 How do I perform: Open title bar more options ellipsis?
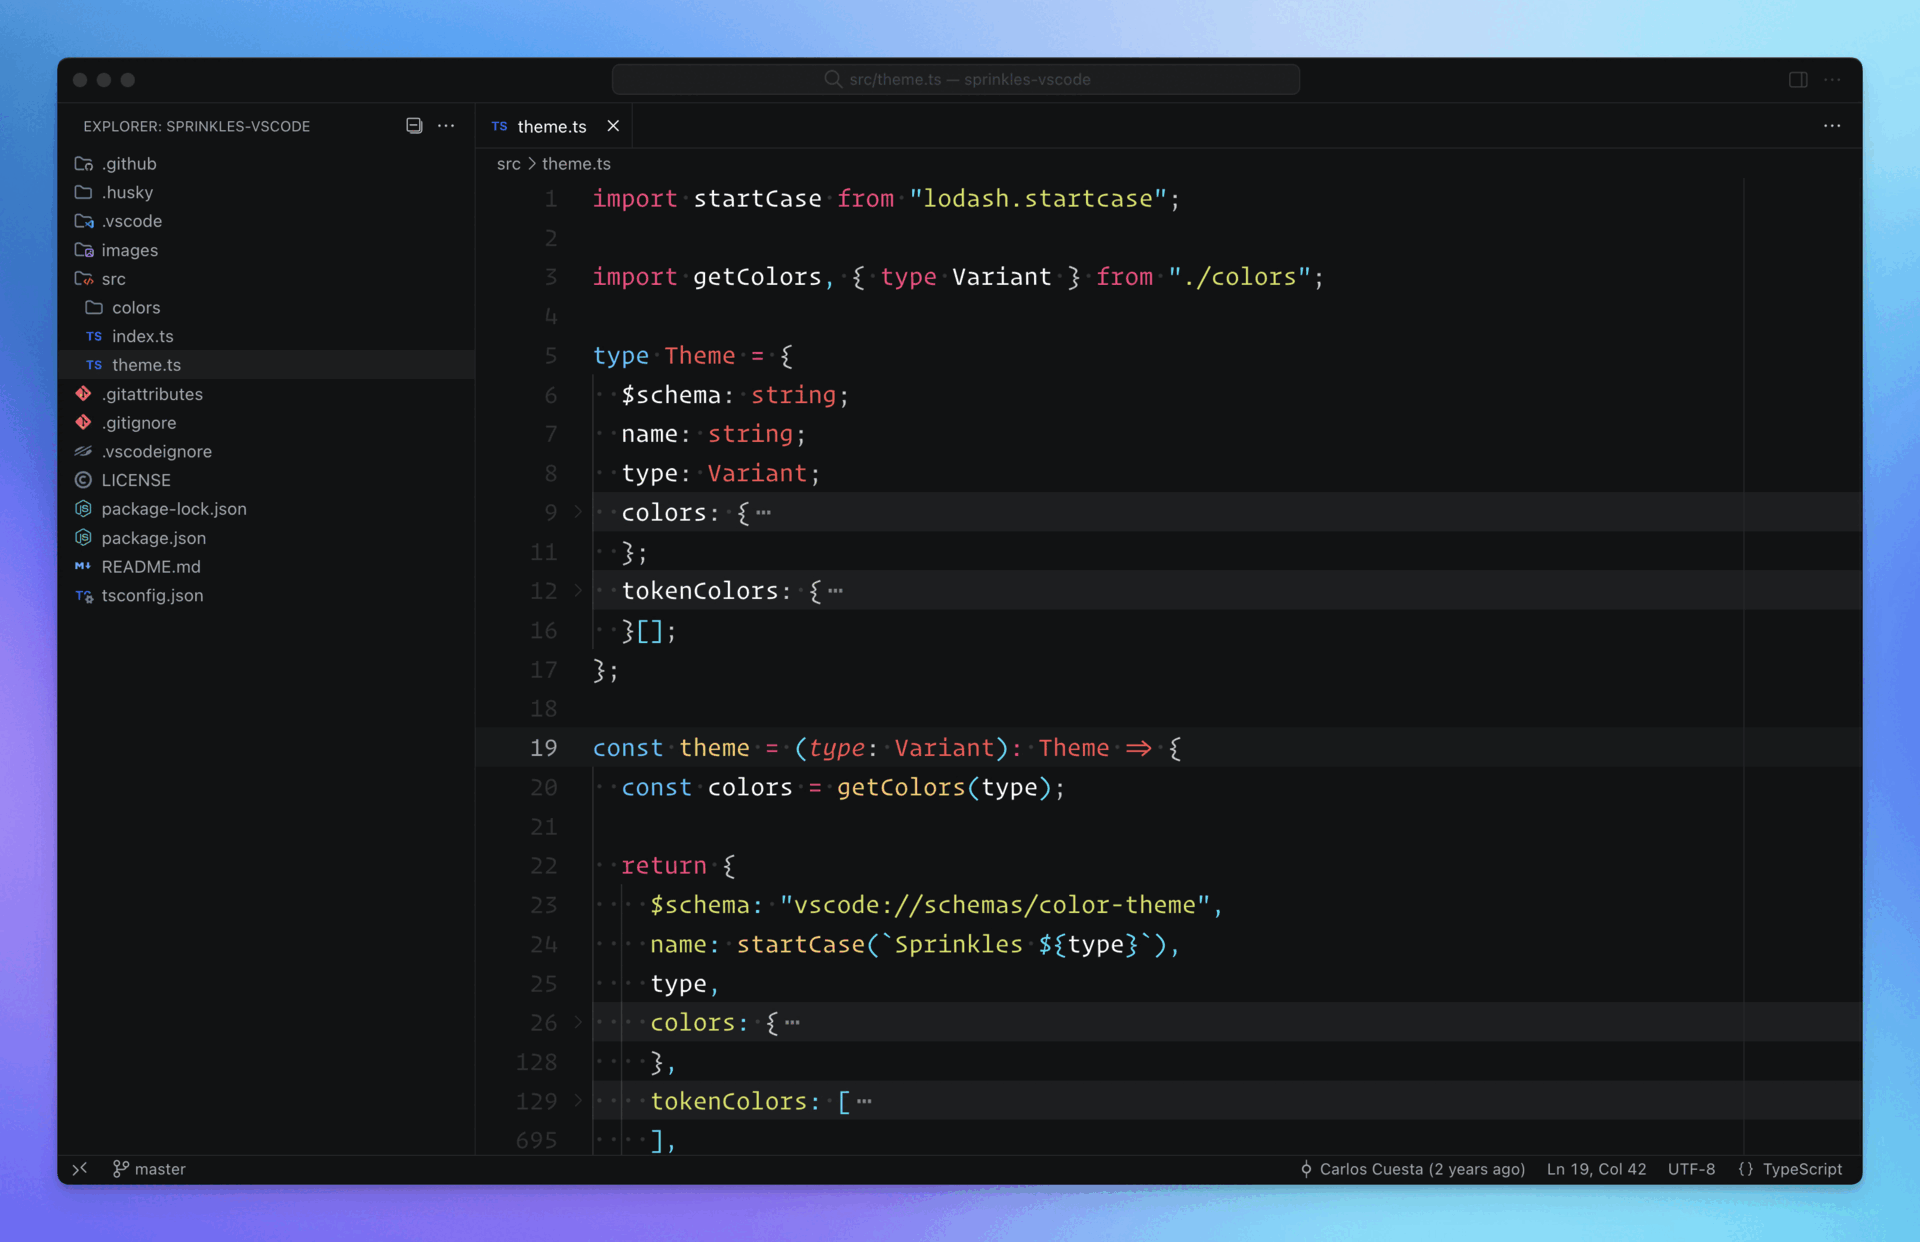1832,80
